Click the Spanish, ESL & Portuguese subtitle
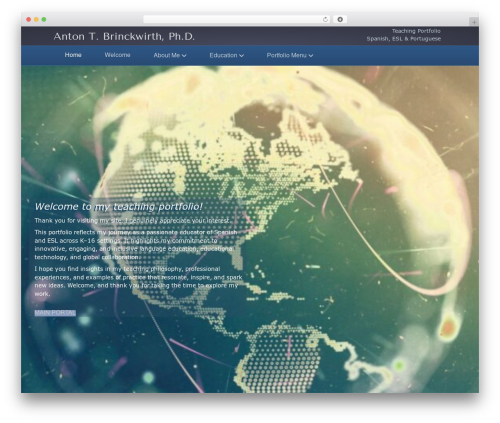This screenshot has width=500, height=423. coord(404,39)
